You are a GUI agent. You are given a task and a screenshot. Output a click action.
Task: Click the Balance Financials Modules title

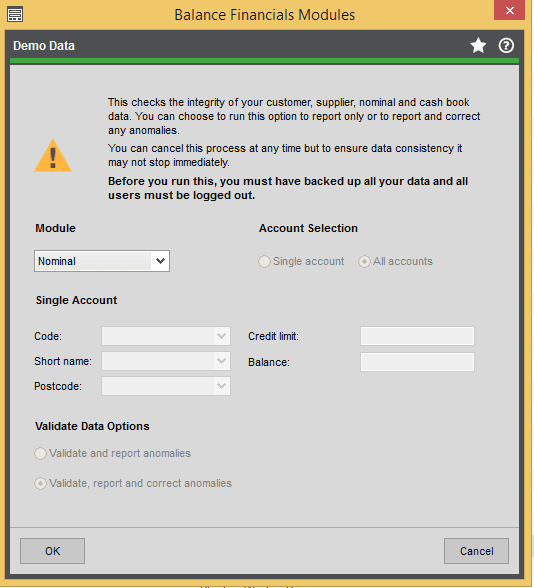(264, 15)
